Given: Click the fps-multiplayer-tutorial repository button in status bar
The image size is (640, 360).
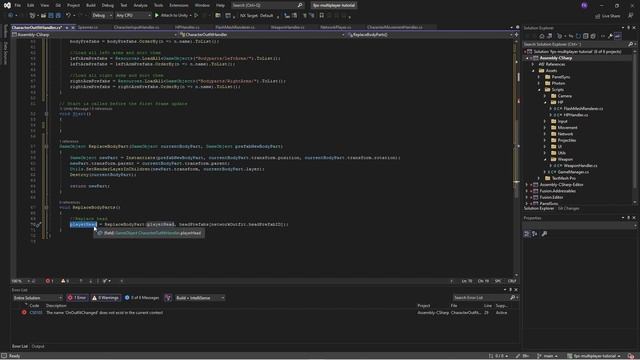Looking at the screenshot, I should [594, 356].
